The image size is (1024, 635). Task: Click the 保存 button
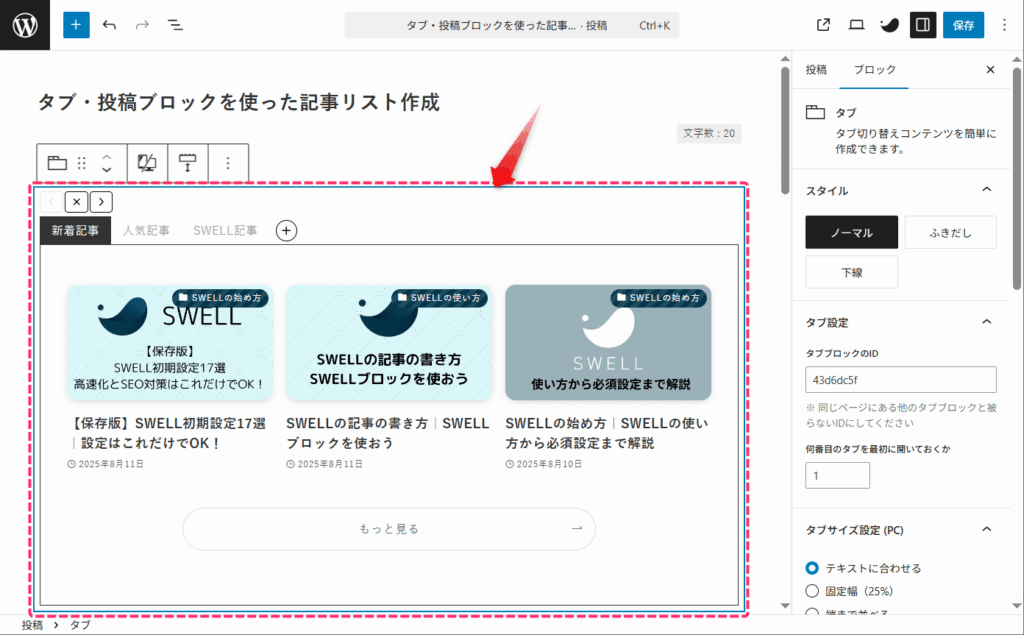(963, 25)
